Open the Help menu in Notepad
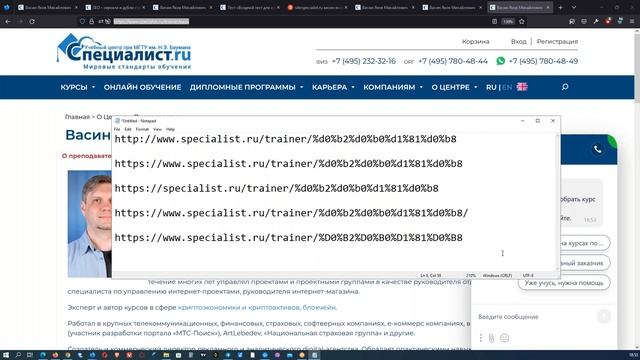 coord(170,129)
